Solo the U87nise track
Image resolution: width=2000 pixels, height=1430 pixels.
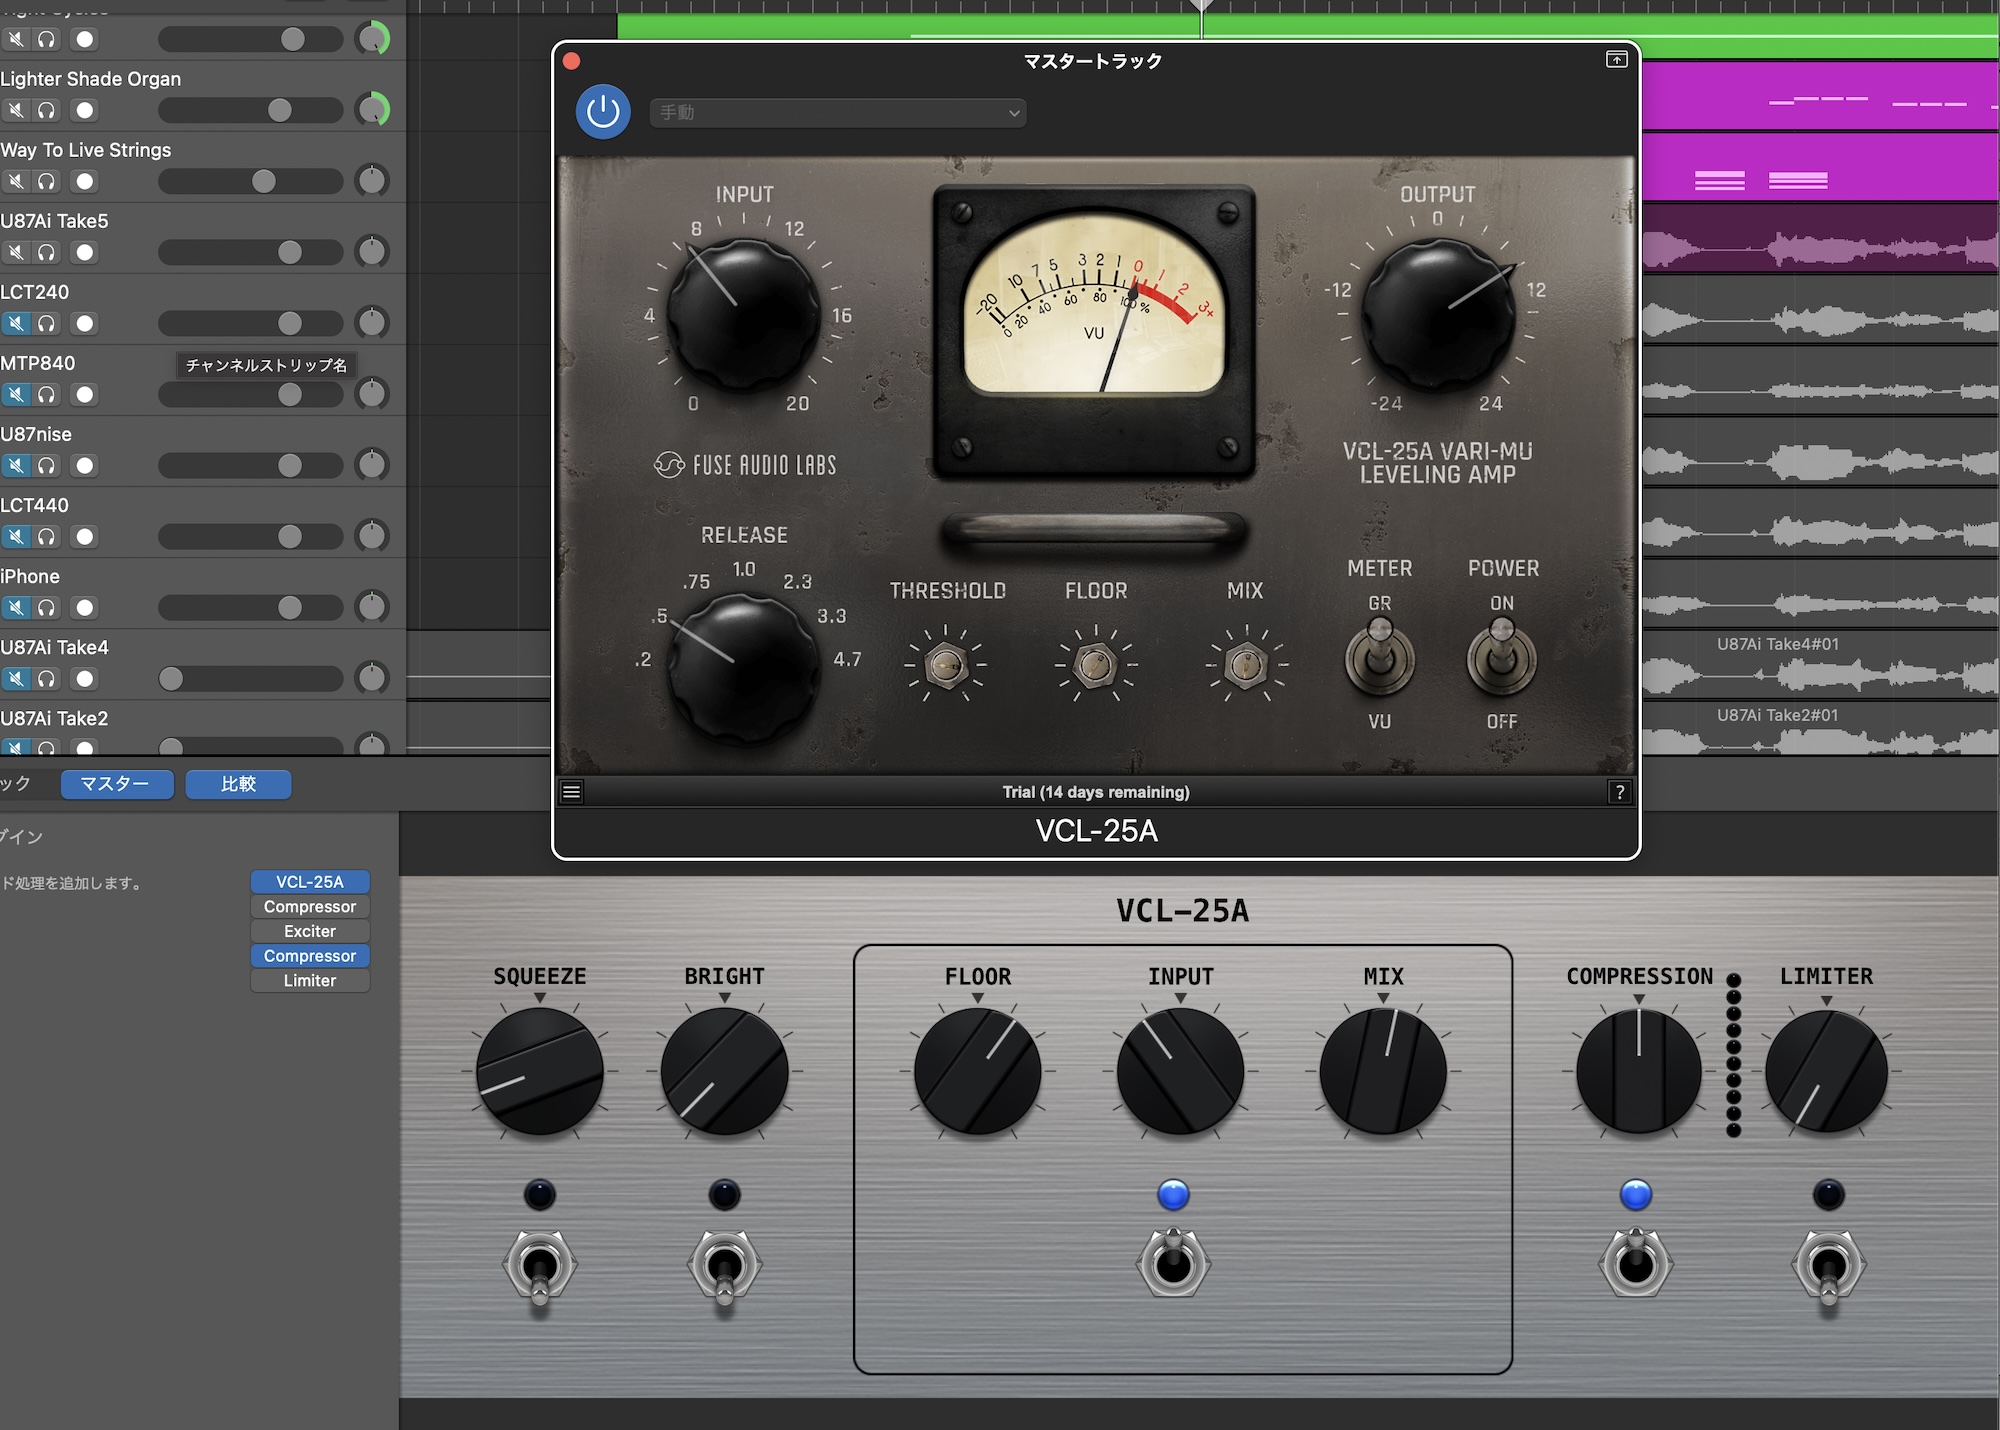47,466
